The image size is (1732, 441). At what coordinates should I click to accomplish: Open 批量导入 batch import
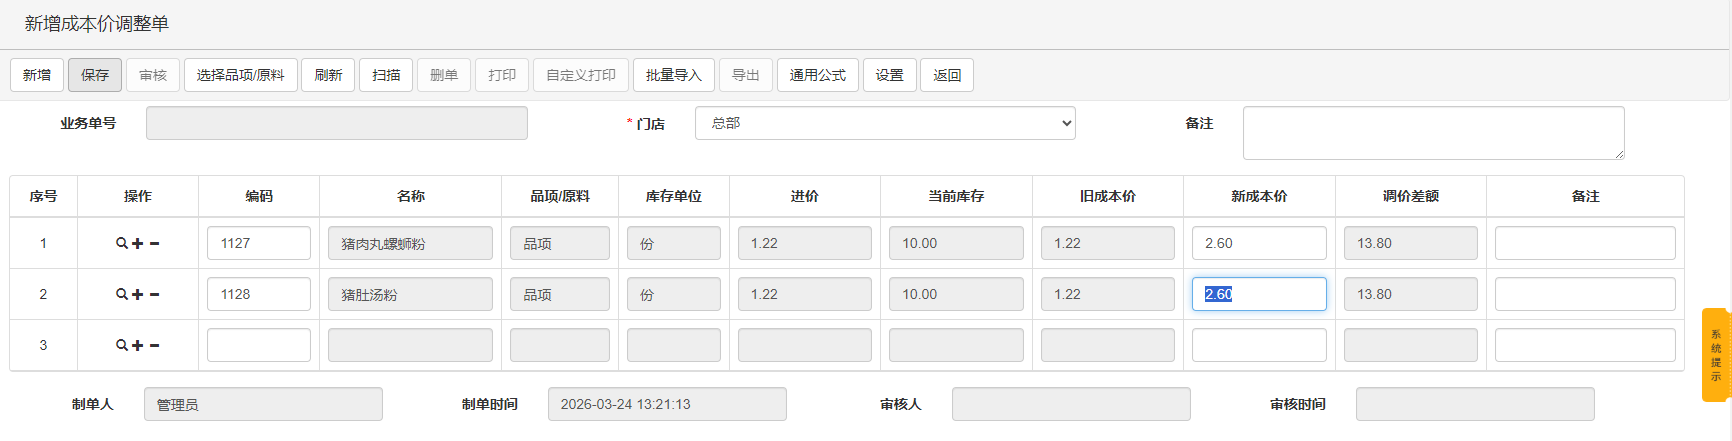point(673,75)
